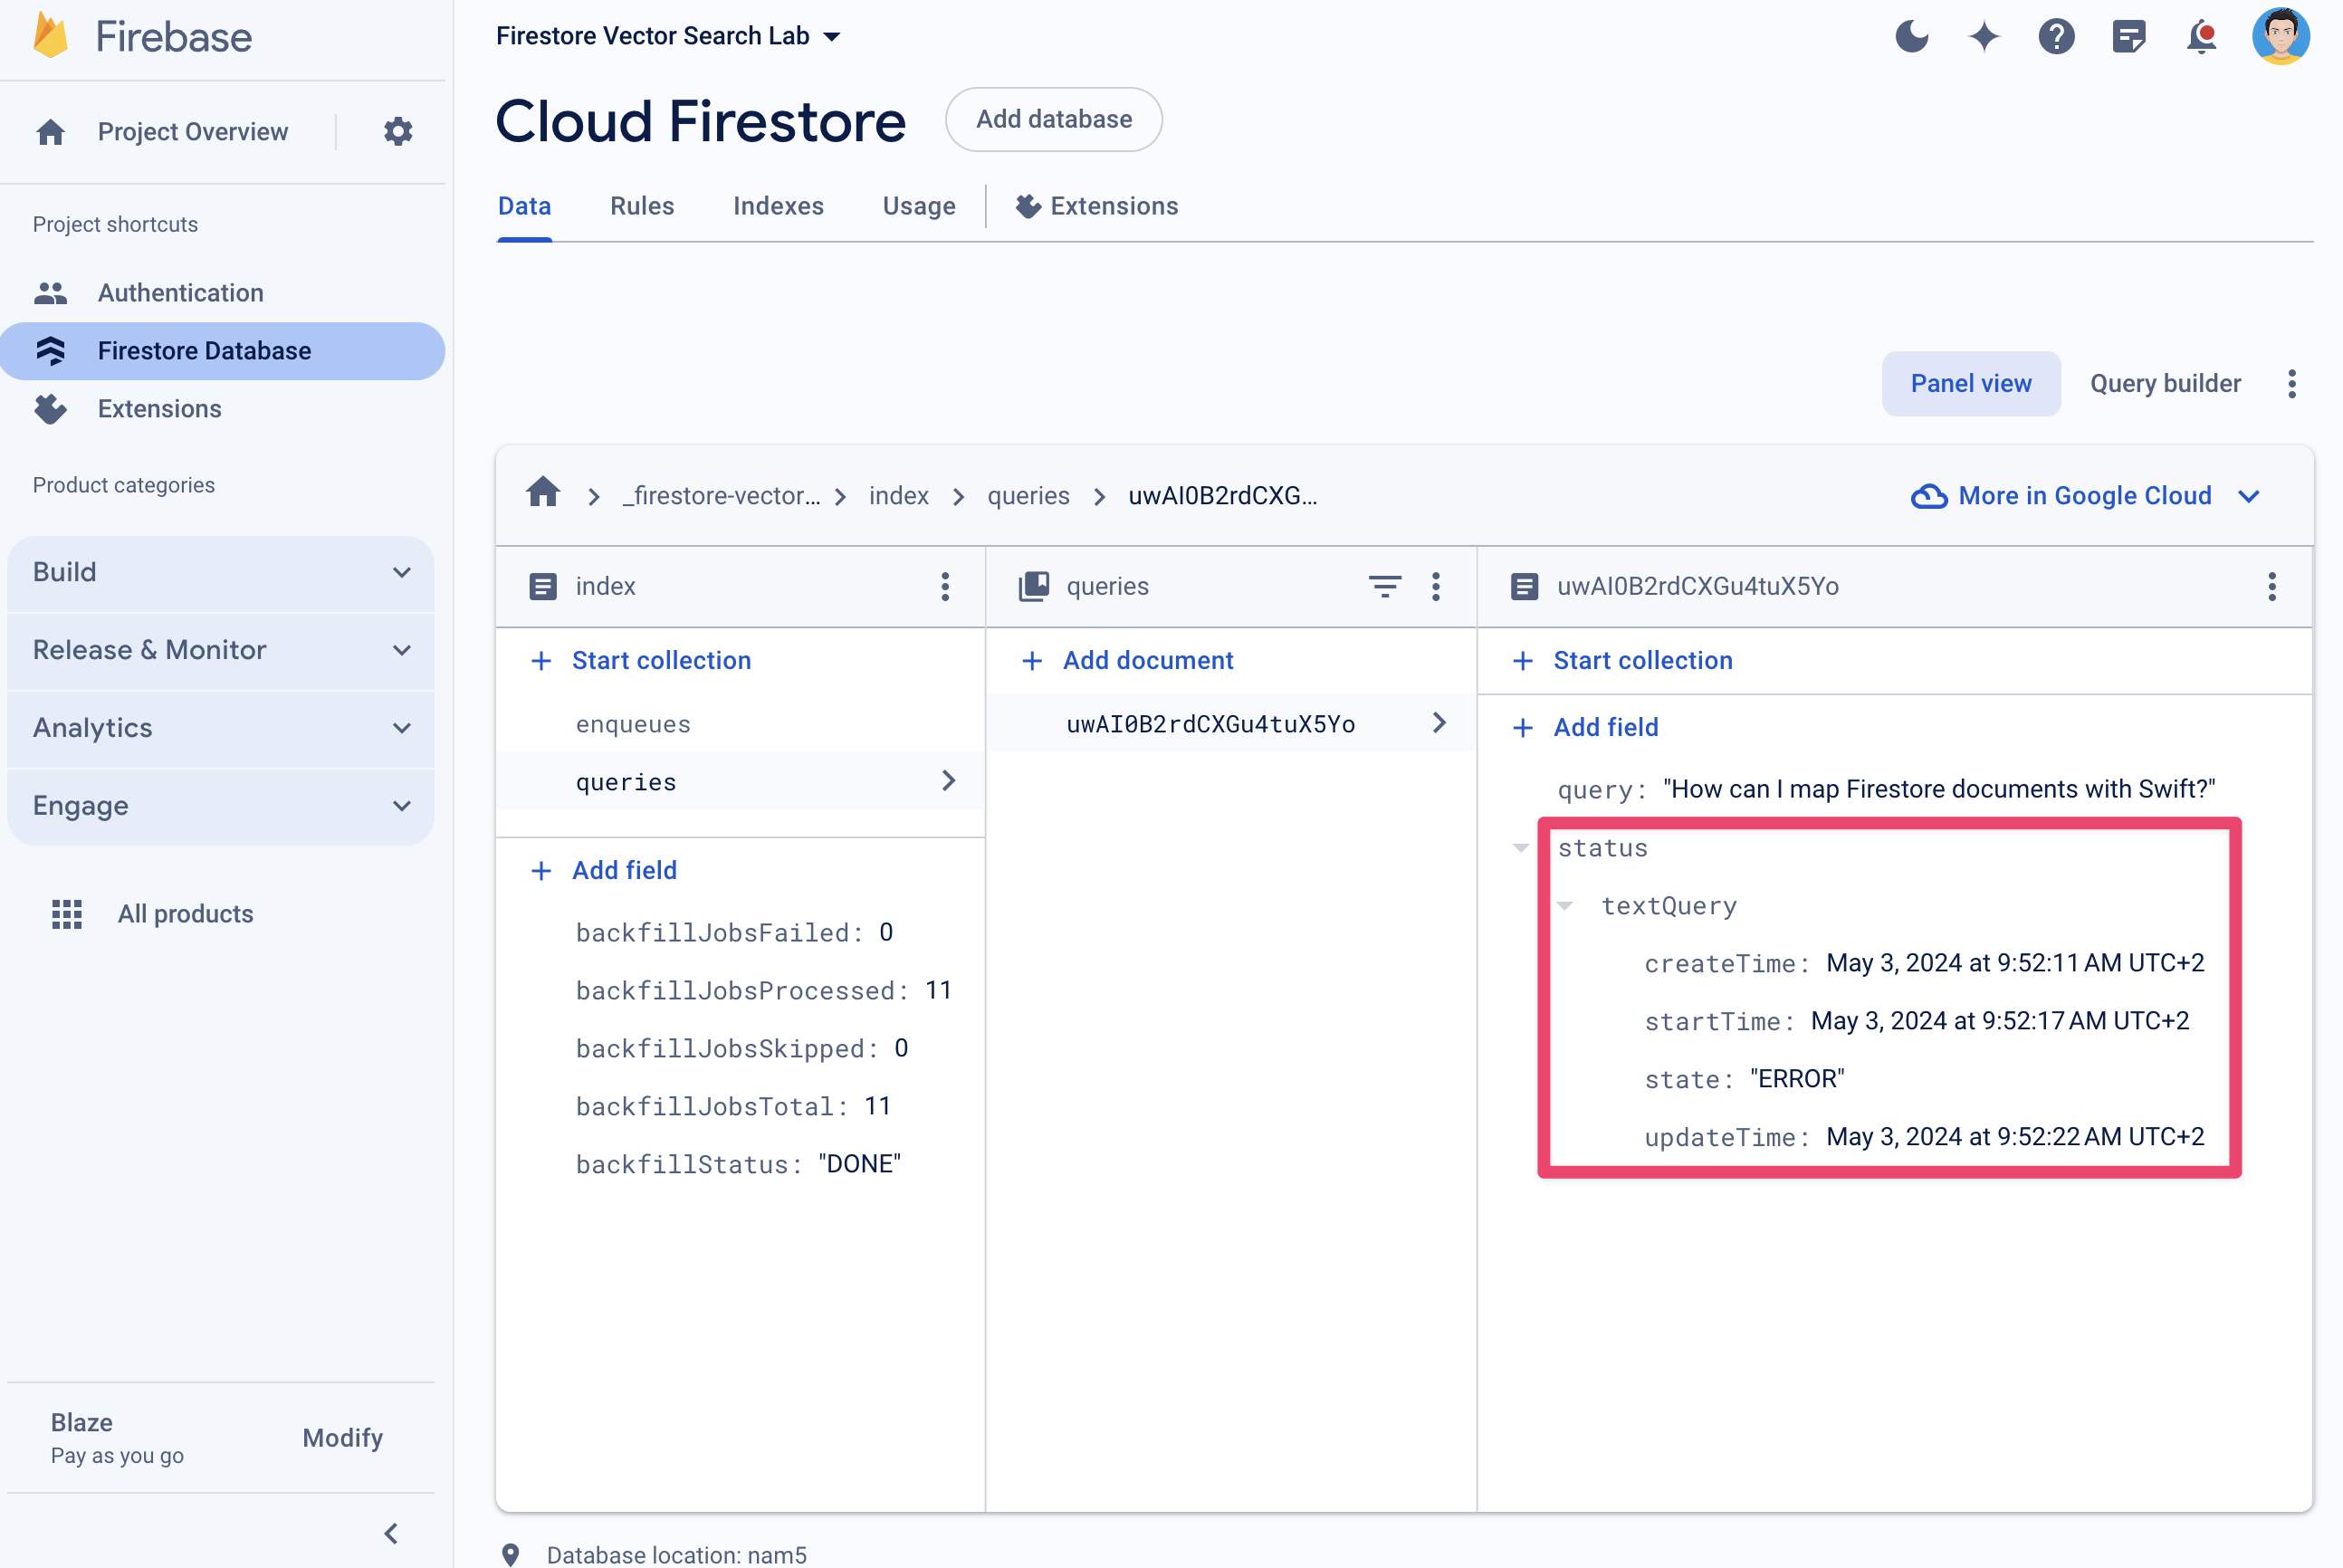Click Add database button
This screenshot has height=1568, width=2343.
1052,119
